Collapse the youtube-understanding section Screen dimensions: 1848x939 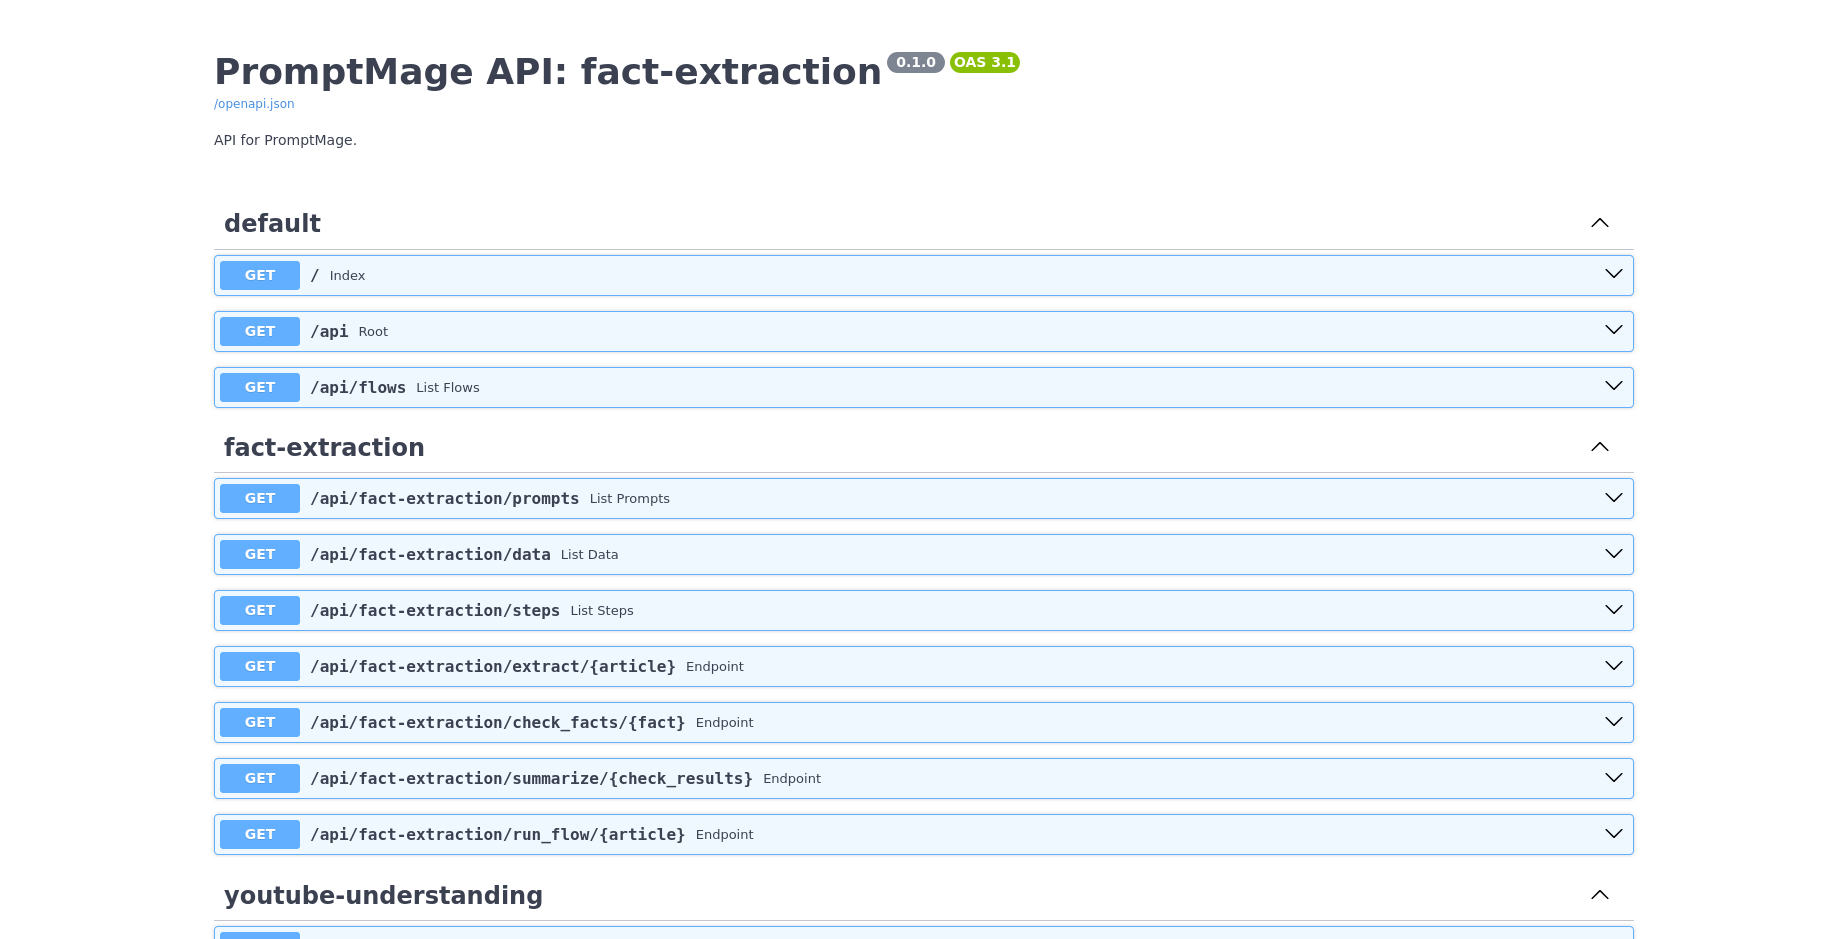coord(1600,895)
